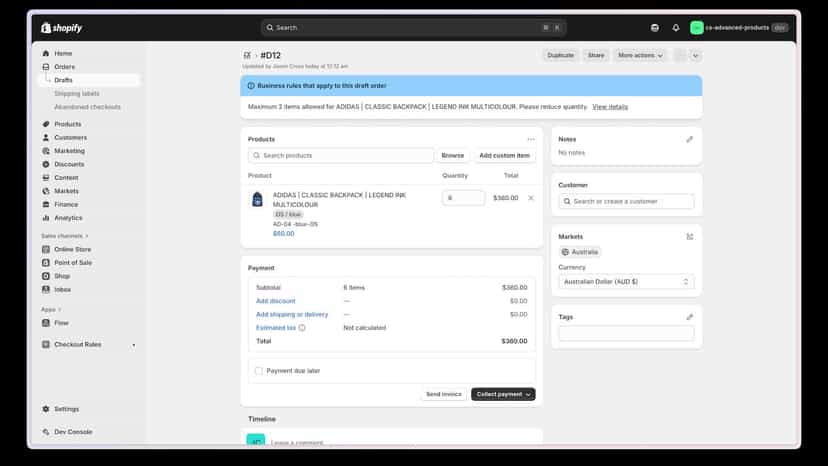Open the Markets edit icon
The width and height of the screenshot is (828, 466).
point(690,237)
